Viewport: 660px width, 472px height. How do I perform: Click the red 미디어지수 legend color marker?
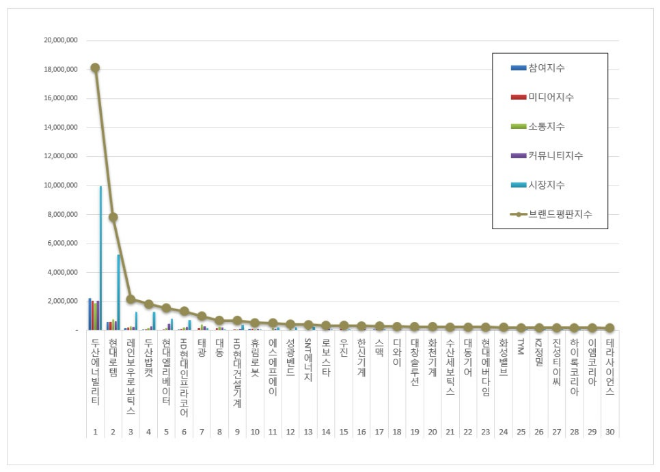click(x=518, y=97)
